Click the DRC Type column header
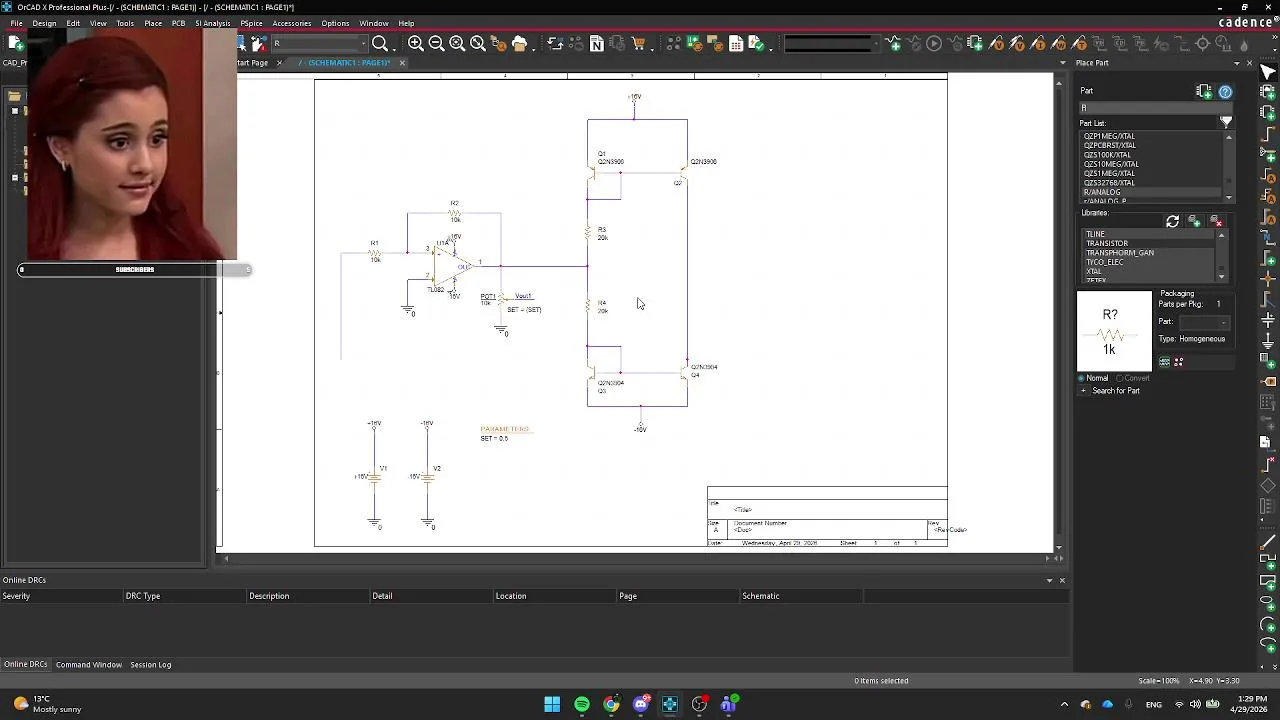Image resolution: width=1280 pixels, height=720 pixels. point(184,596)
